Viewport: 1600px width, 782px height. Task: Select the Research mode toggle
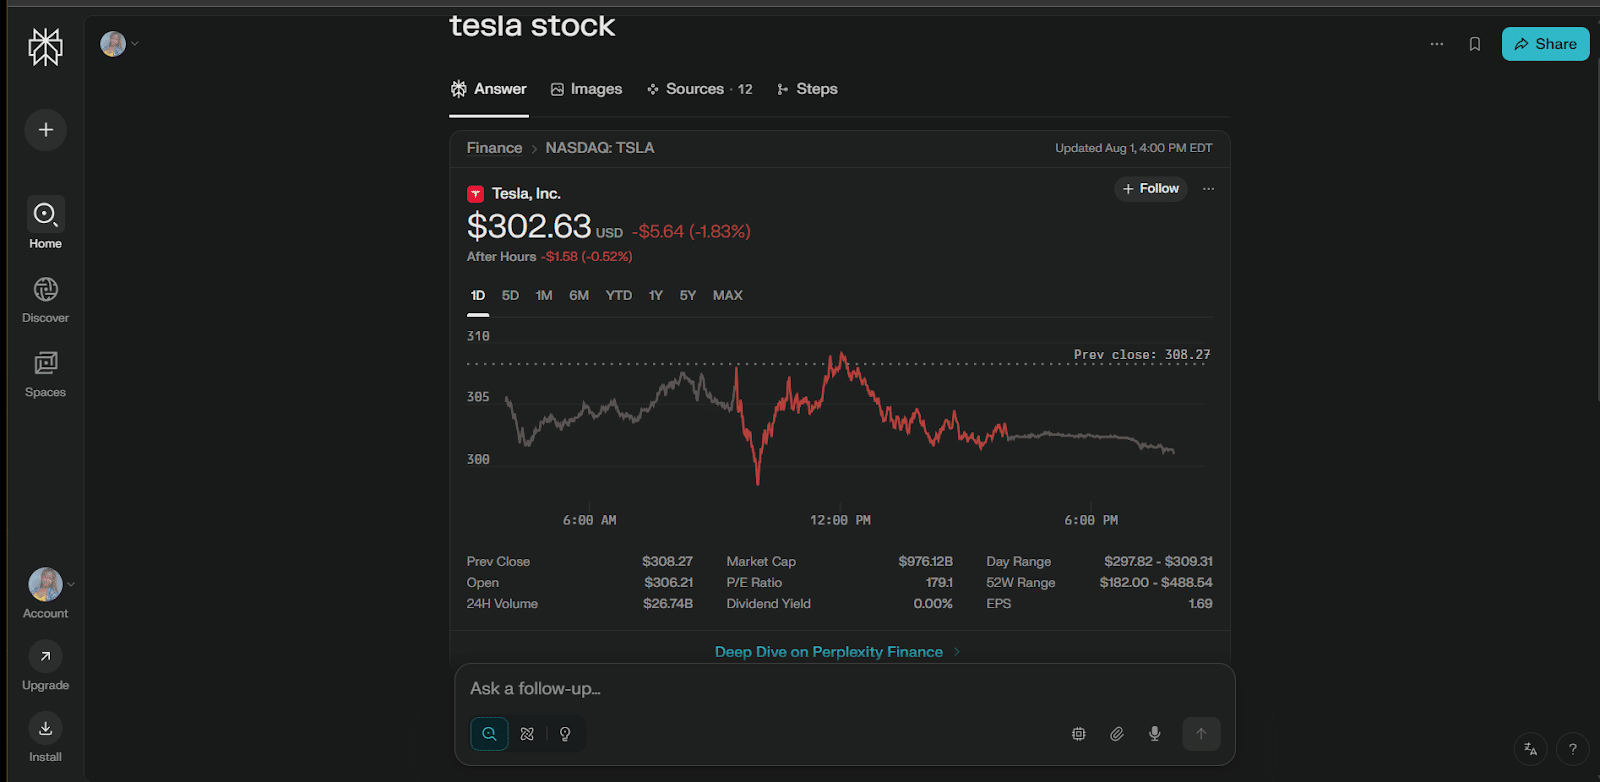click(x=527, y=734)
